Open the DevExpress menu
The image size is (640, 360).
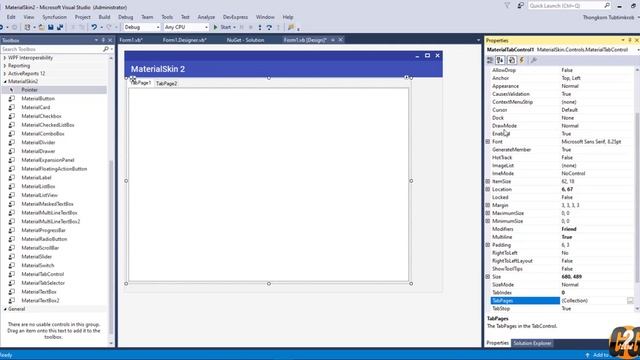235,17
